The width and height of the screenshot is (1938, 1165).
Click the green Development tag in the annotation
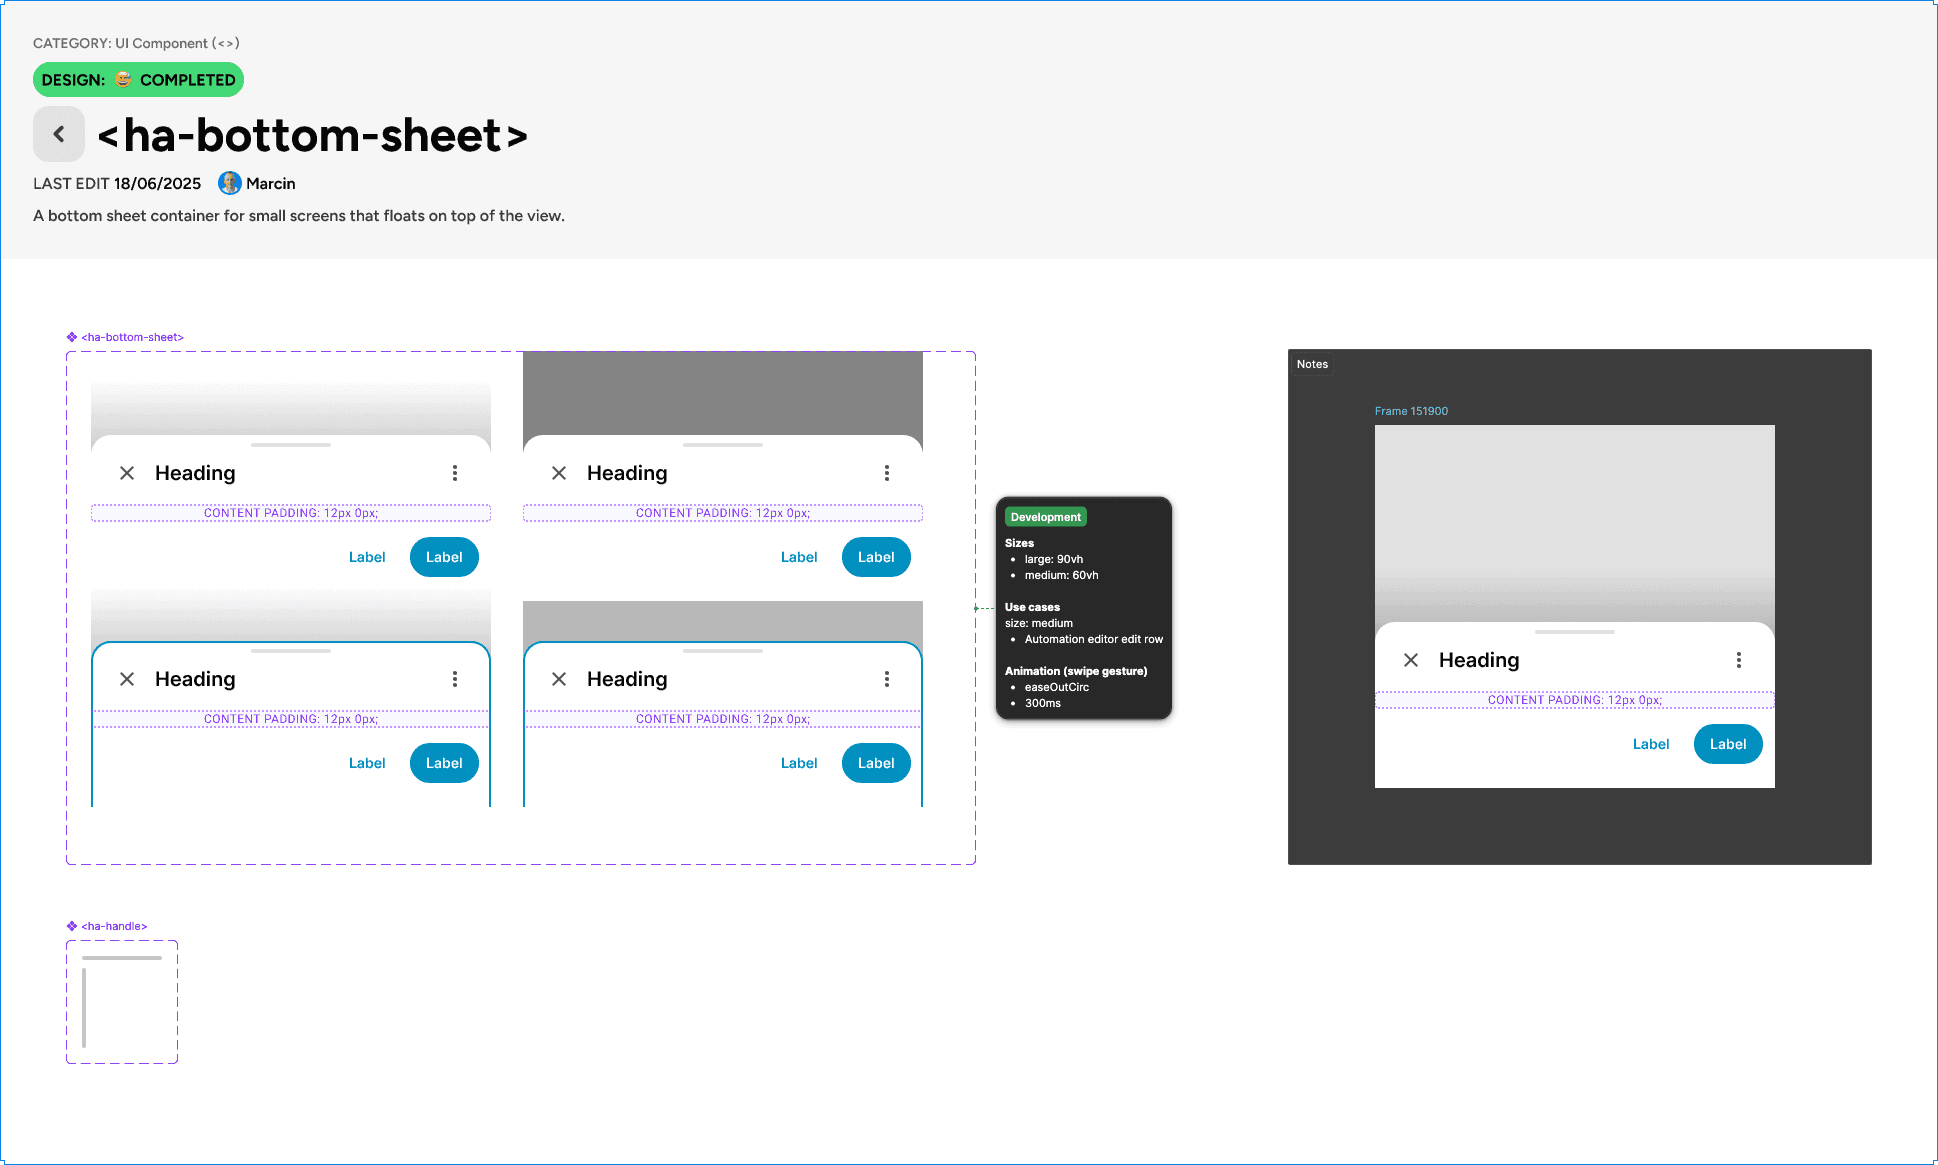(1045, 517)
